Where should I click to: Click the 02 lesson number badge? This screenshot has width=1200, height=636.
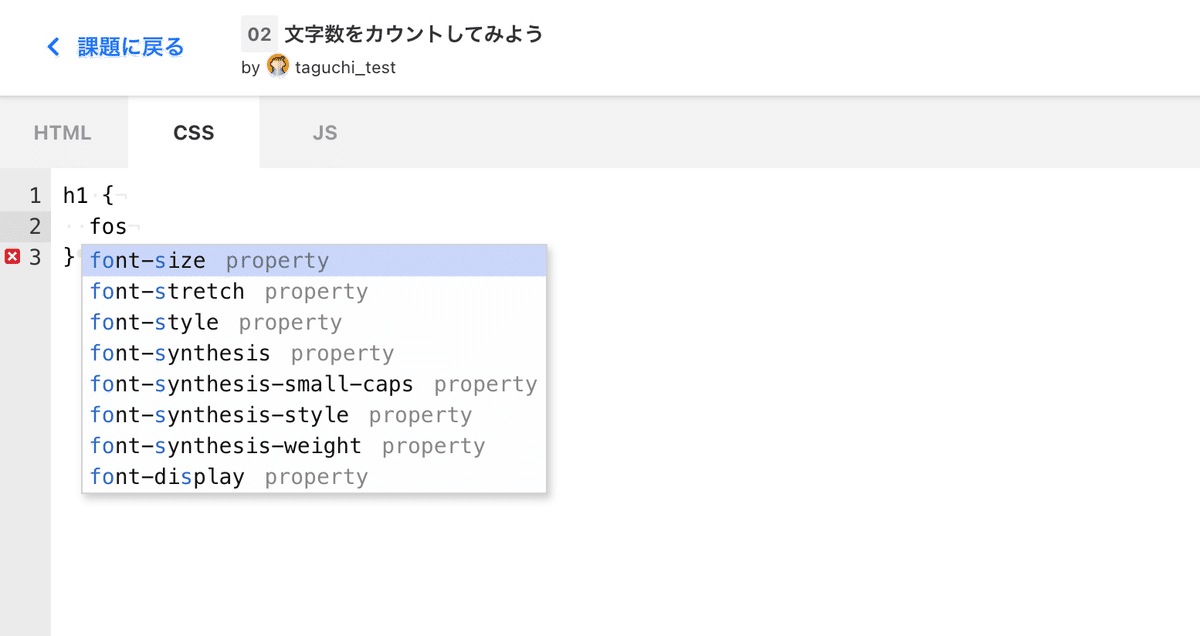click(x=259, y=34)
